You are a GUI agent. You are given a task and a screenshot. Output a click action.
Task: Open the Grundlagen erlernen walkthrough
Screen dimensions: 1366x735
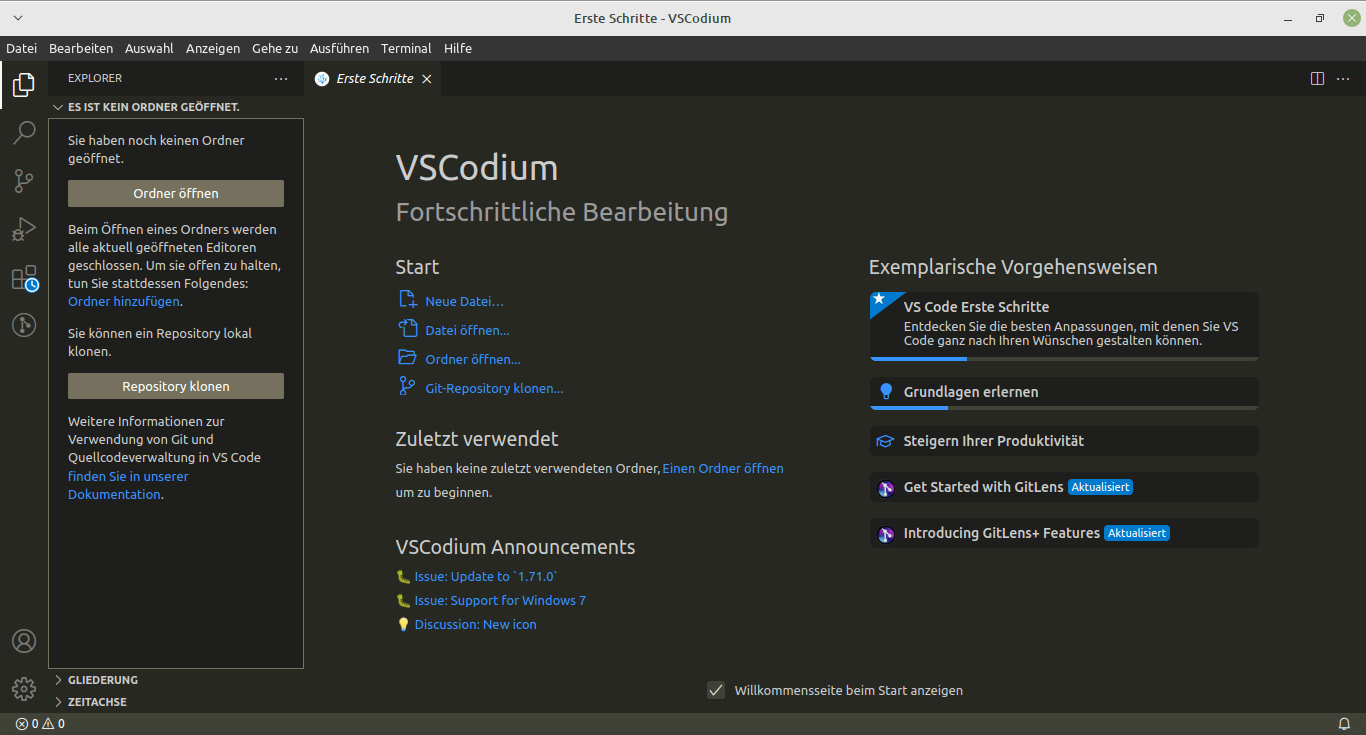point(1064,393)
